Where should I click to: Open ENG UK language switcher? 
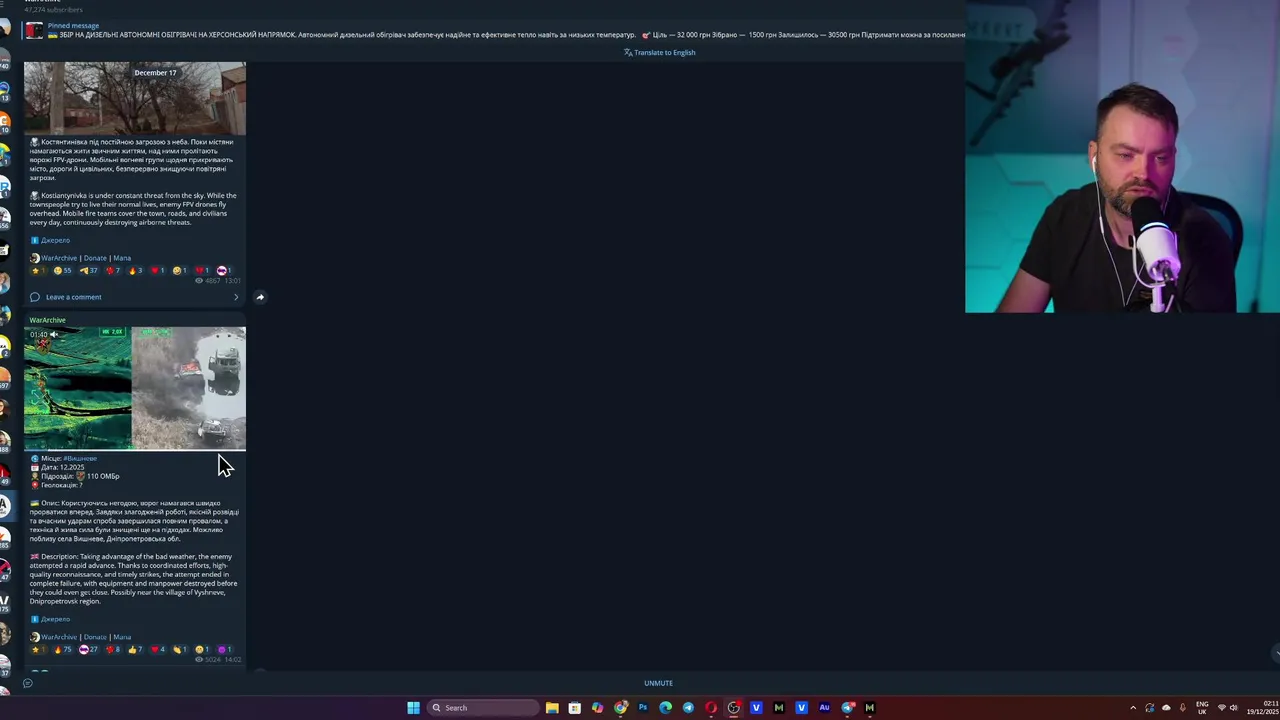[x=1202, y=708]
